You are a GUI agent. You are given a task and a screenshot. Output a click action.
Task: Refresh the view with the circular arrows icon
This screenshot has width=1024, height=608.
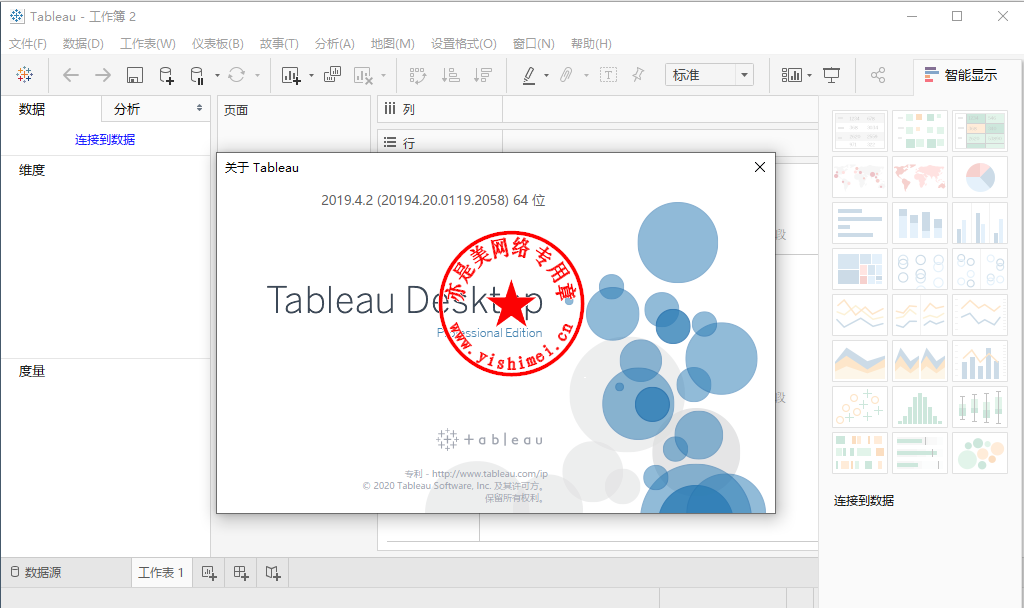[x=236, y=75]
